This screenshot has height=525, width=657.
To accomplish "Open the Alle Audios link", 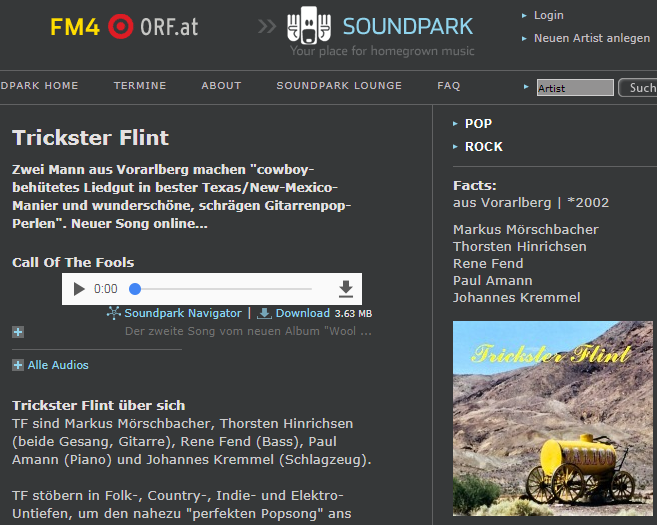I will tap(58, 365).
